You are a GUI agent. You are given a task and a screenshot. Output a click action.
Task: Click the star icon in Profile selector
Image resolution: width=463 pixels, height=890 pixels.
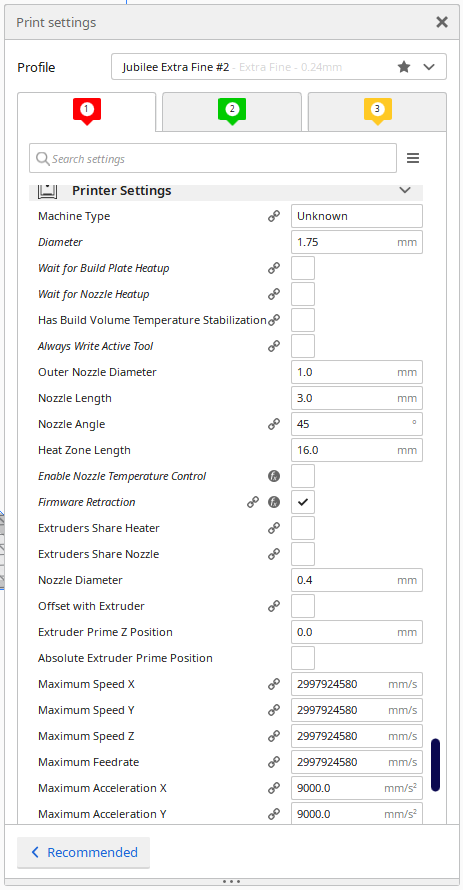[x=404, y=67]
